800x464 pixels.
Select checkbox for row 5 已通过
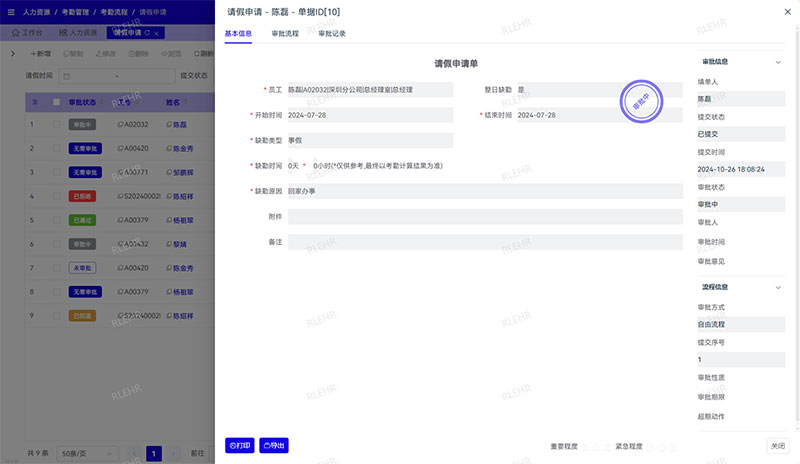pyautogui.click(x=56, y=220)
